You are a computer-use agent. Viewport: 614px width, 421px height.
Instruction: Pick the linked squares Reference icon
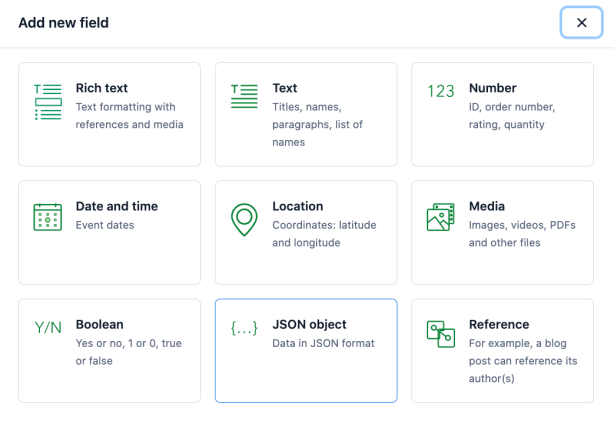441,334
